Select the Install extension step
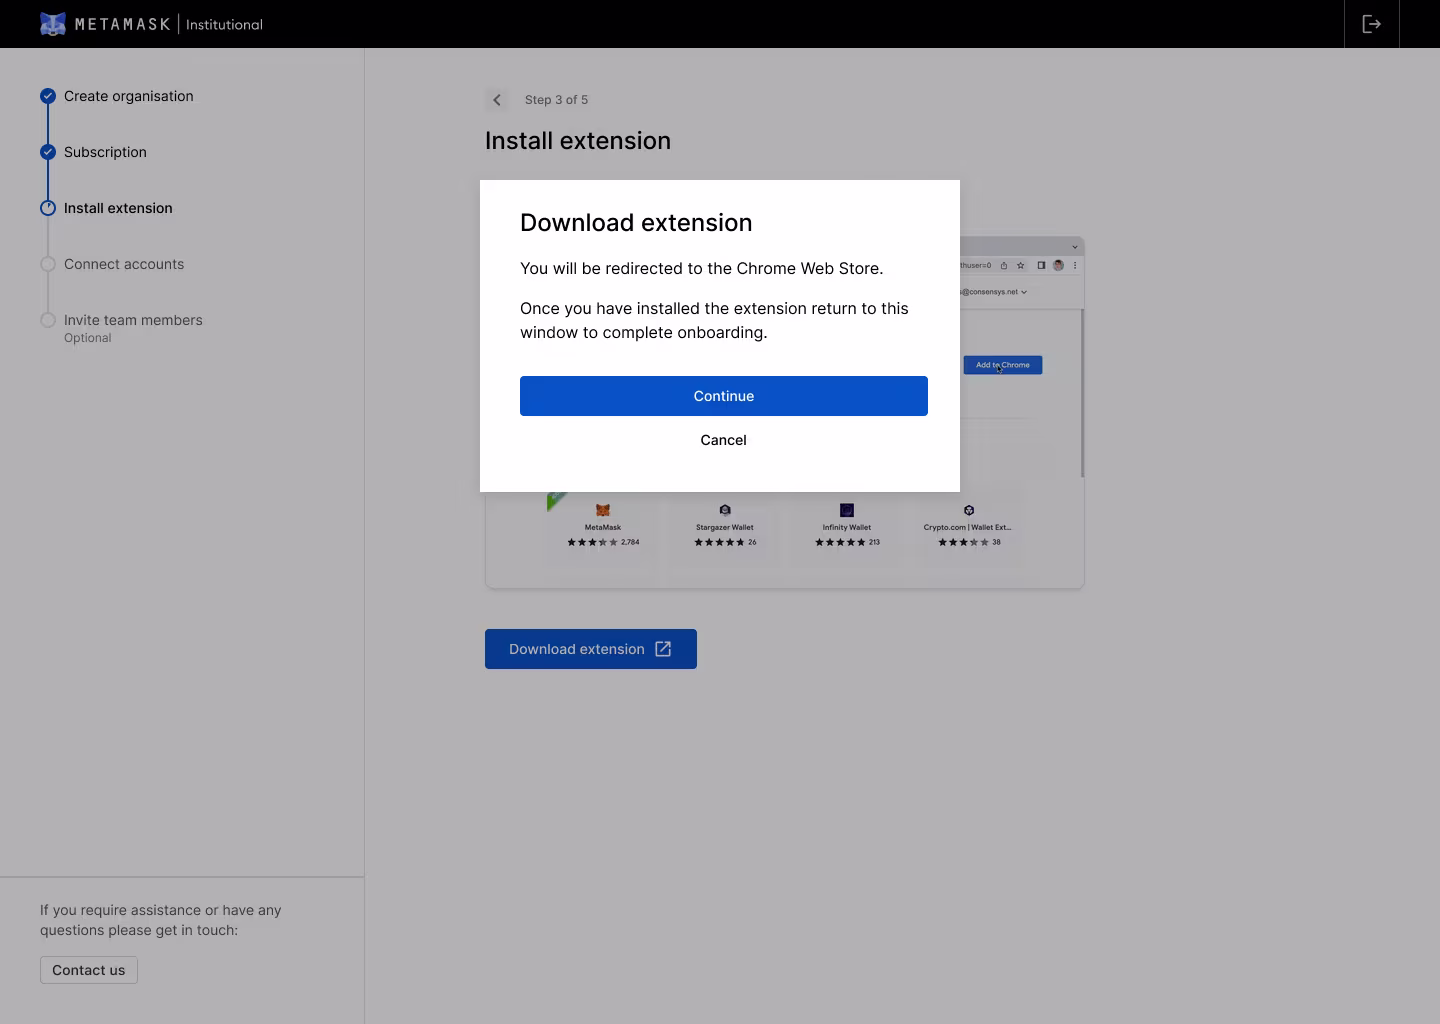This screenshot has height=1024, width=1440. pos(118,208)
